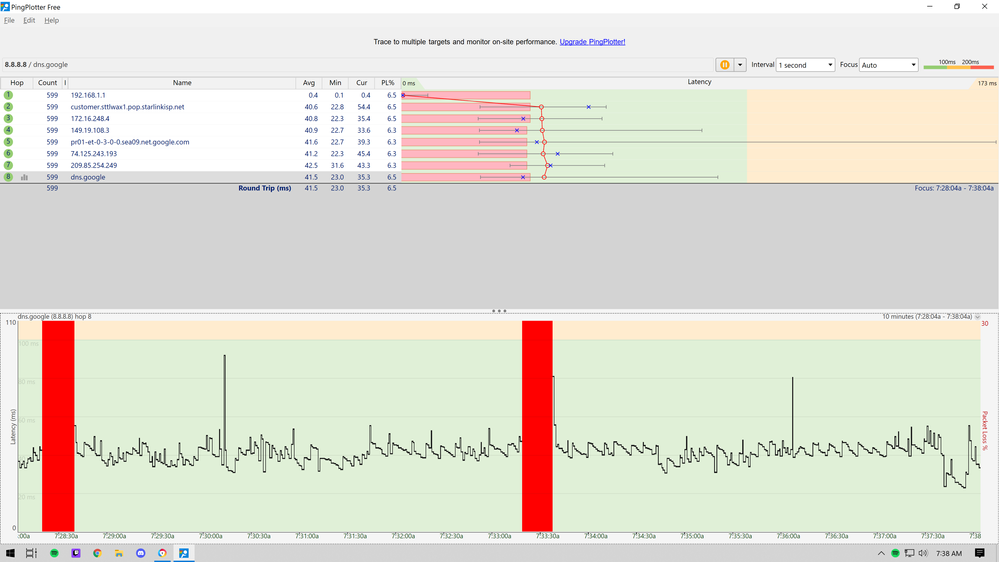Viewport: 999px width, 562px height.
Task: Expand the arrow next to pause button
Action: (740, 65)
